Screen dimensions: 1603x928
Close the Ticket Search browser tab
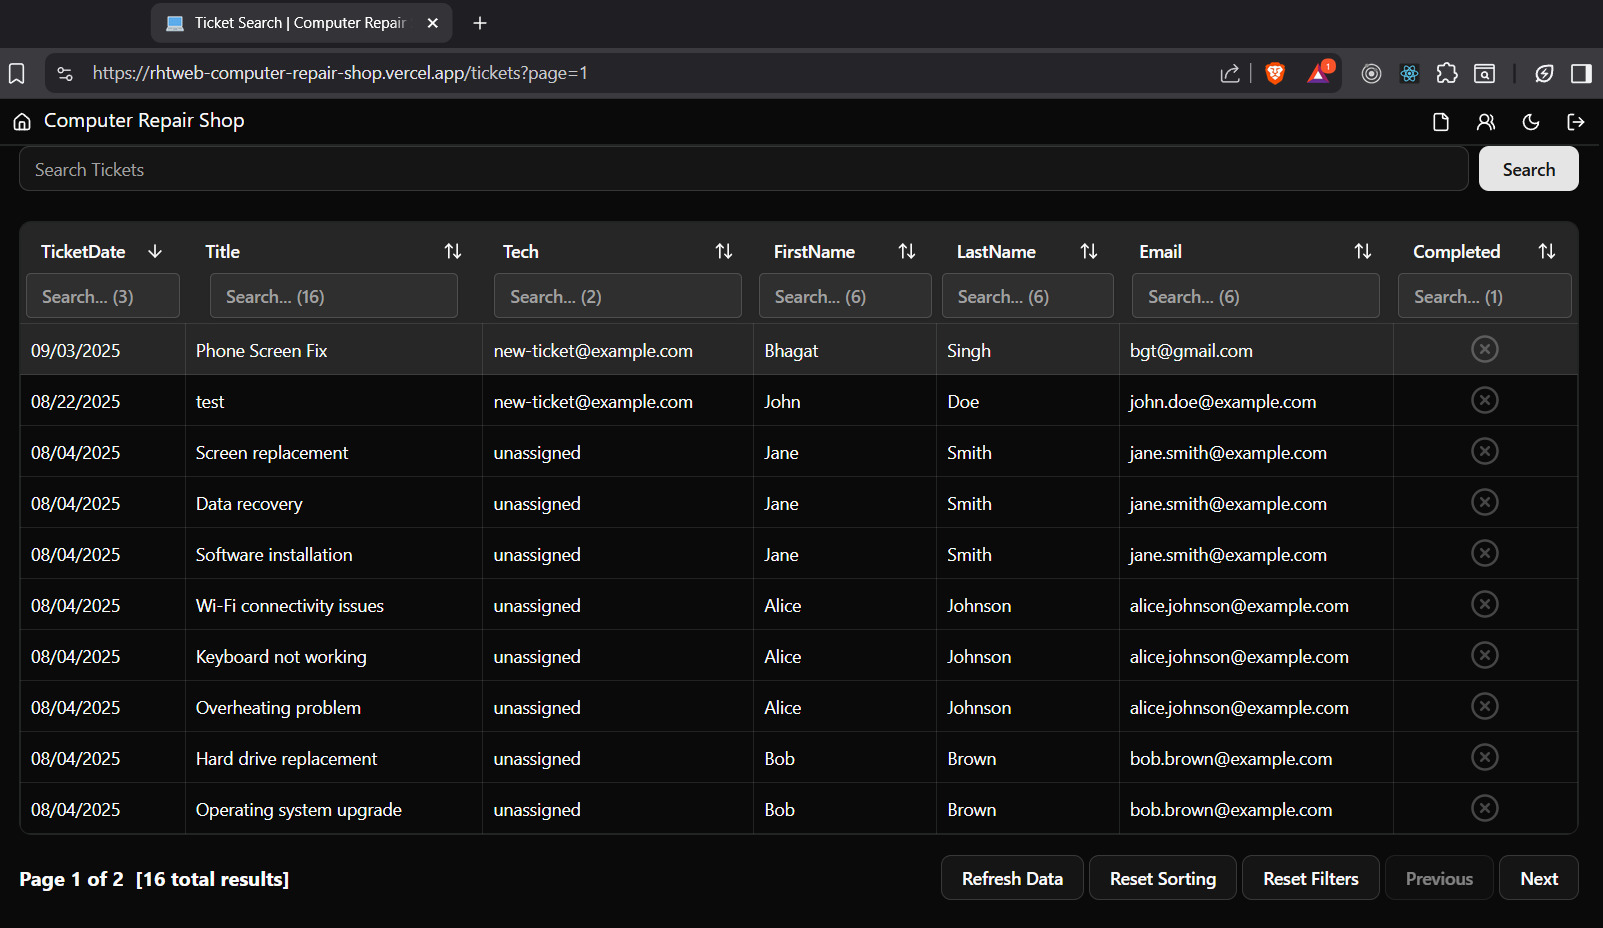tap(433, 23)
